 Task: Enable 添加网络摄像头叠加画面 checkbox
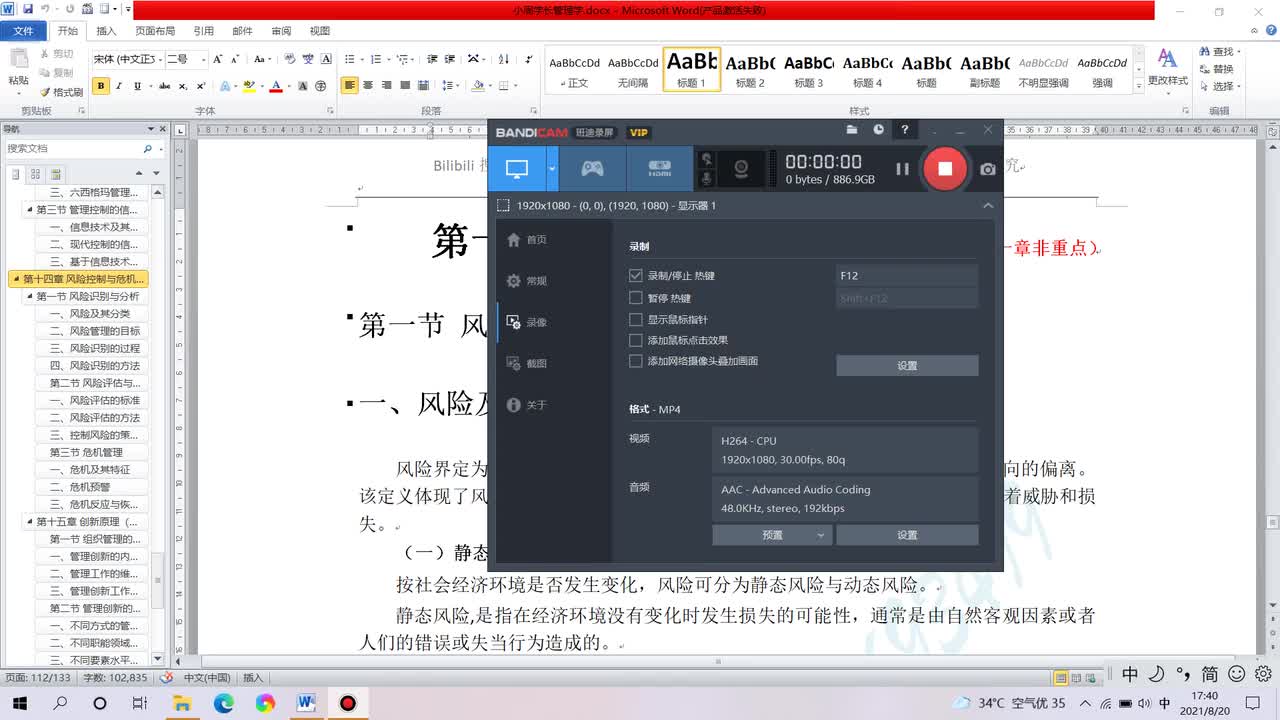pyautogui.click(x=635, y=361)
